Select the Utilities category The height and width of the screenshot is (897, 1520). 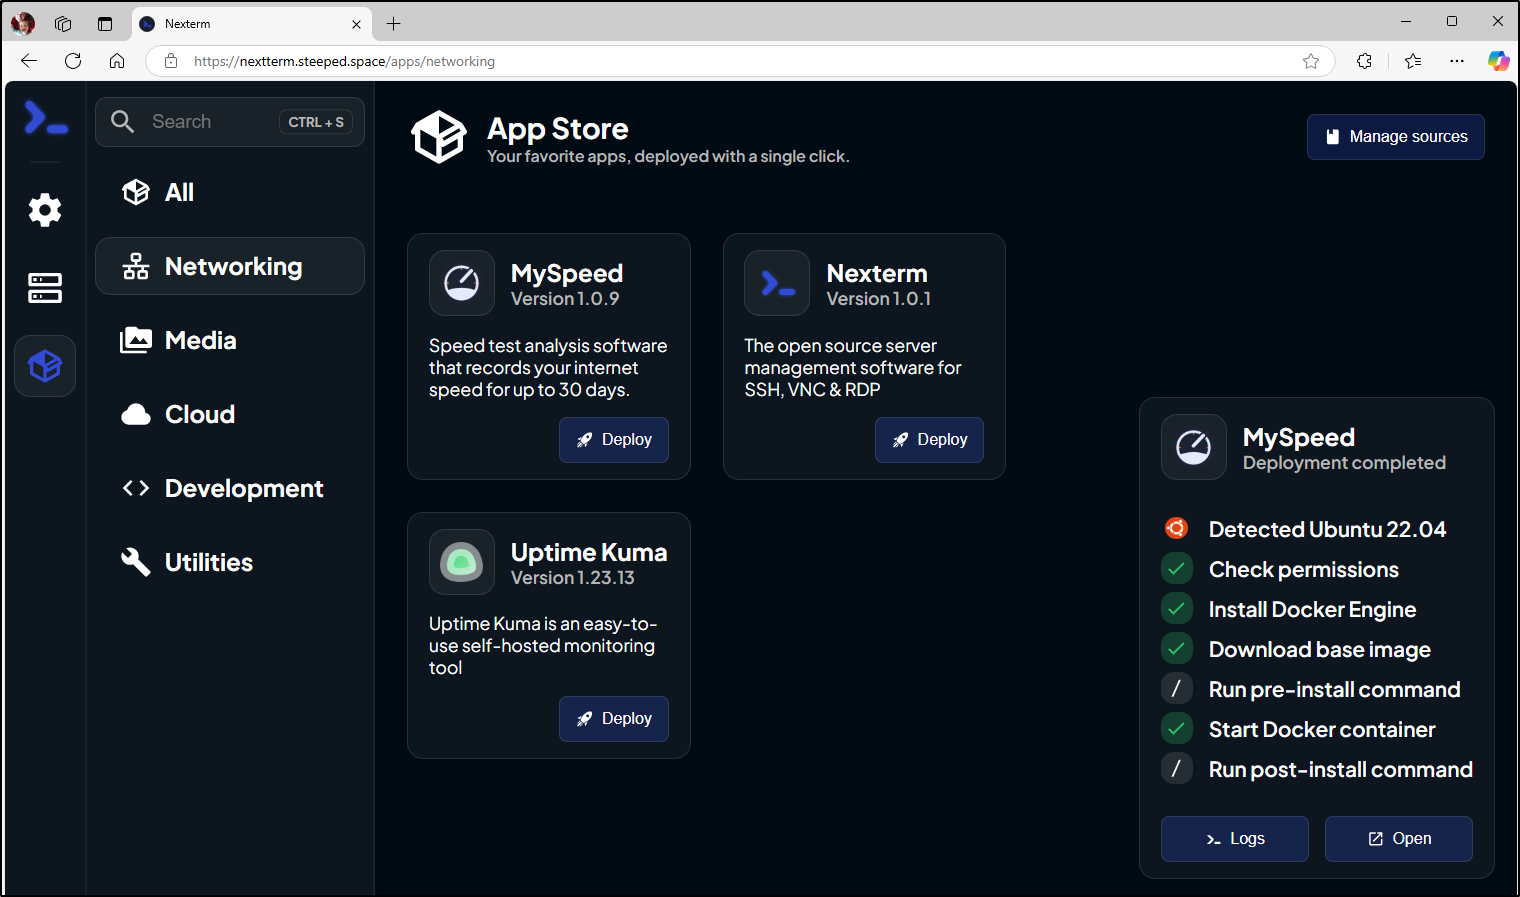point(230,562)
